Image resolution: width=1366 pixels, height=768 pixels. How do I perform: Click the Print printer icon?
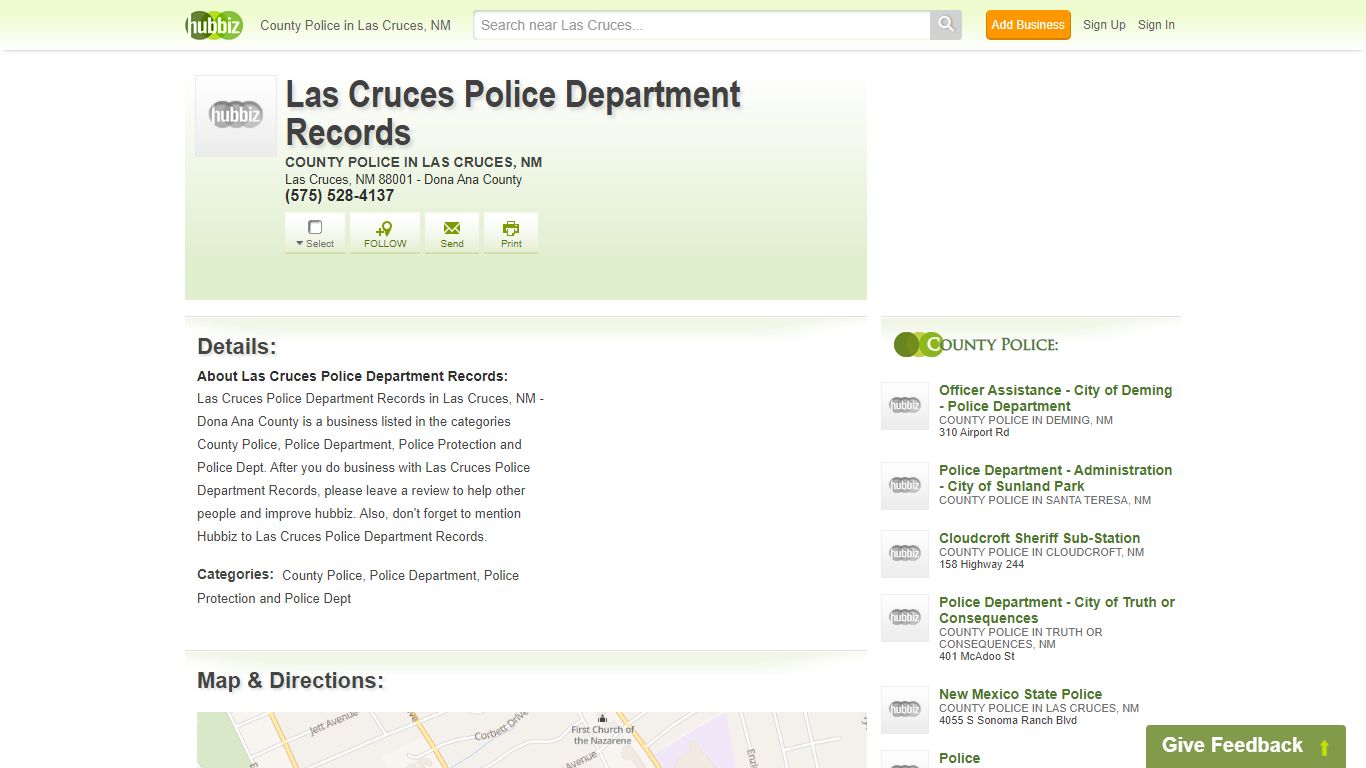[x=511, y=228]
